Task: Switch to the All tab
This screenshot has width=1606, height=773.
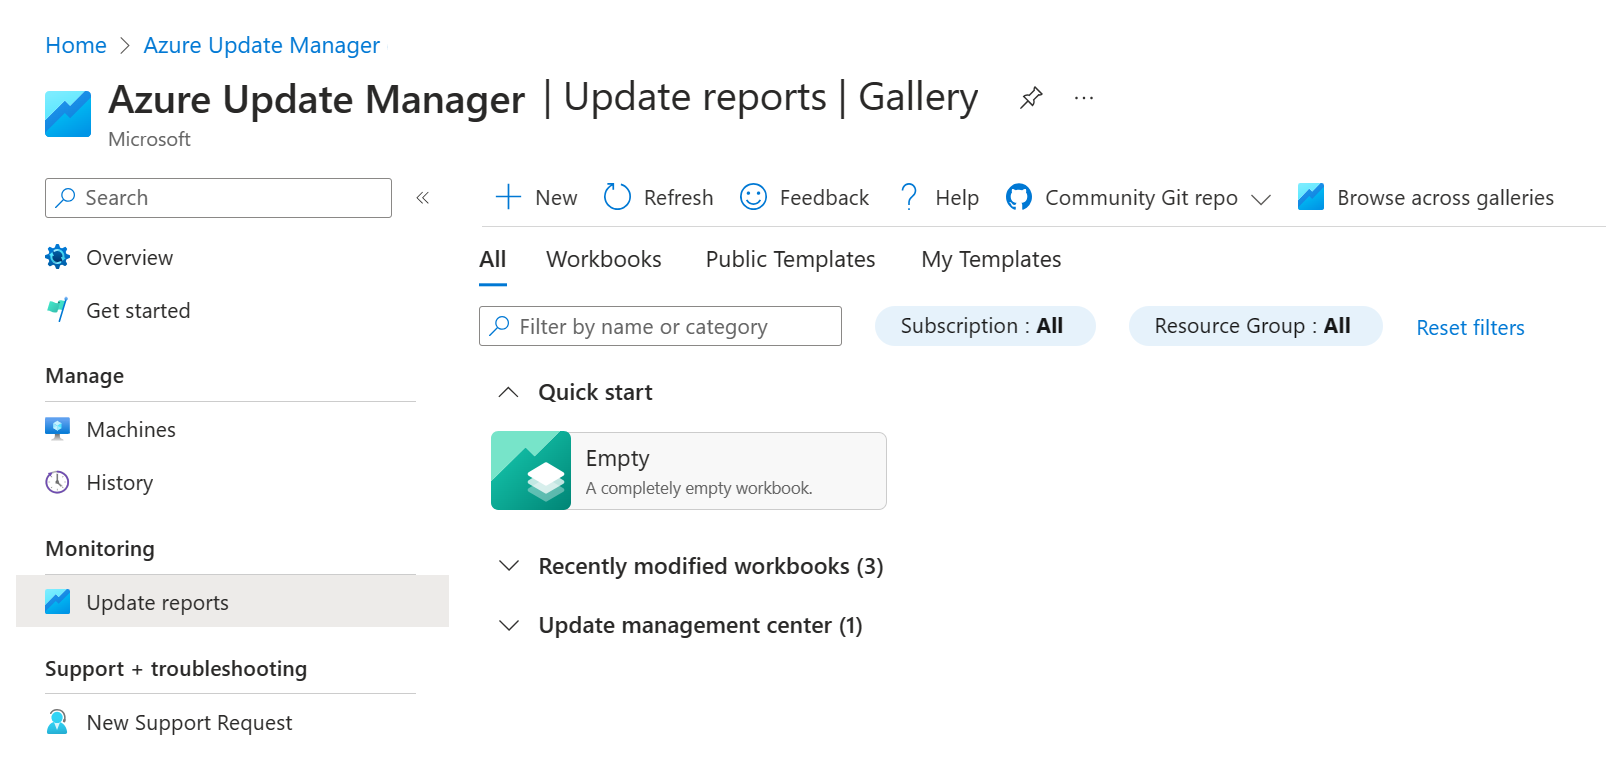Action: (493, 259)
